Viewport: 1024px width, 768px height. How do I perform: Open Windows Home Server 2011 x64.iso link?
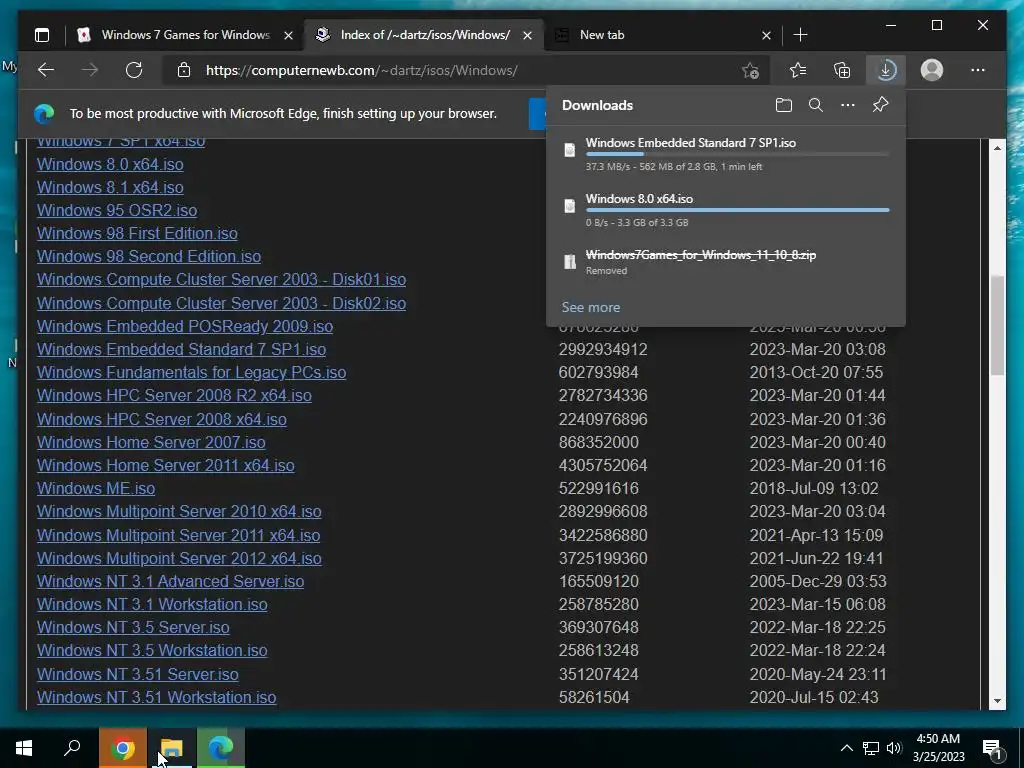point(165,465)
